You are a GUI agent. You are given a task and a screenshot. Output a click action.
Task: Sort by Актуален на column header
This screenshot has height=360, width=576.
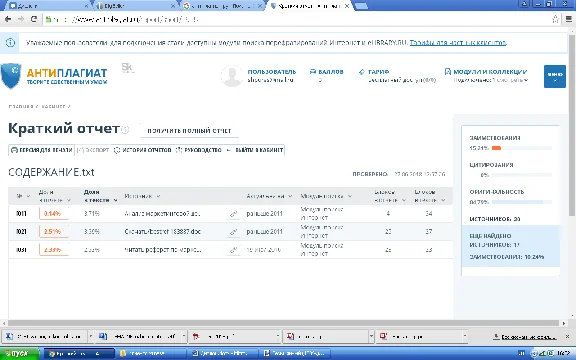click(269, 196)
